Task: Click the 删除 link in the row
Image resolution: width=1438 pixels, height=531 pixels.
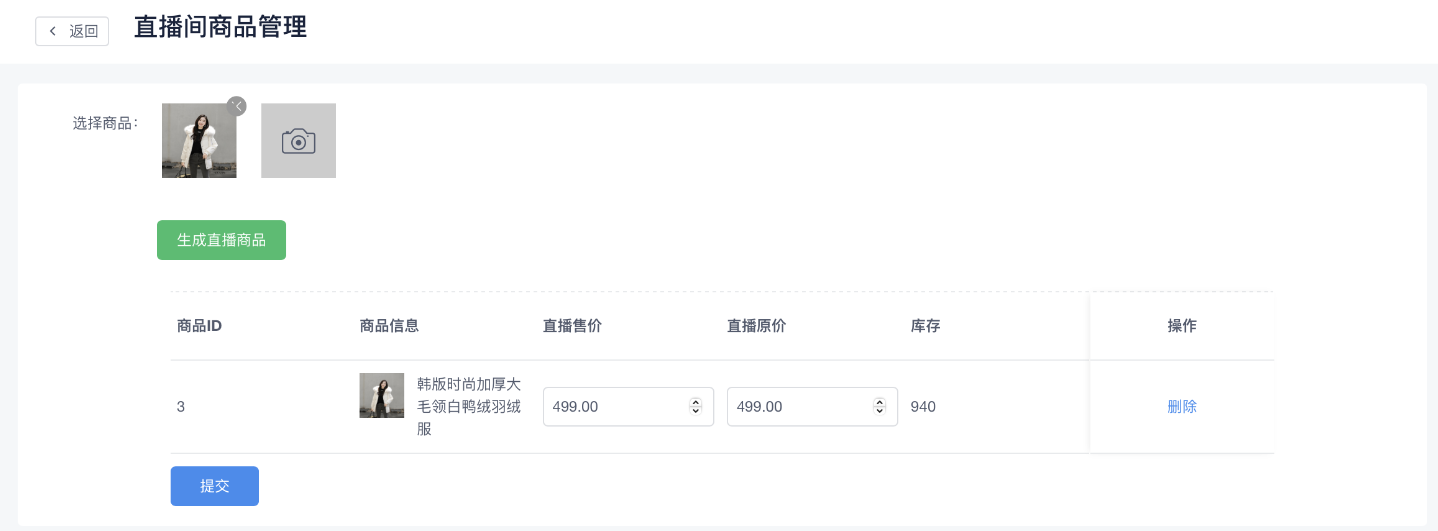Action: tap(1182, 407)
